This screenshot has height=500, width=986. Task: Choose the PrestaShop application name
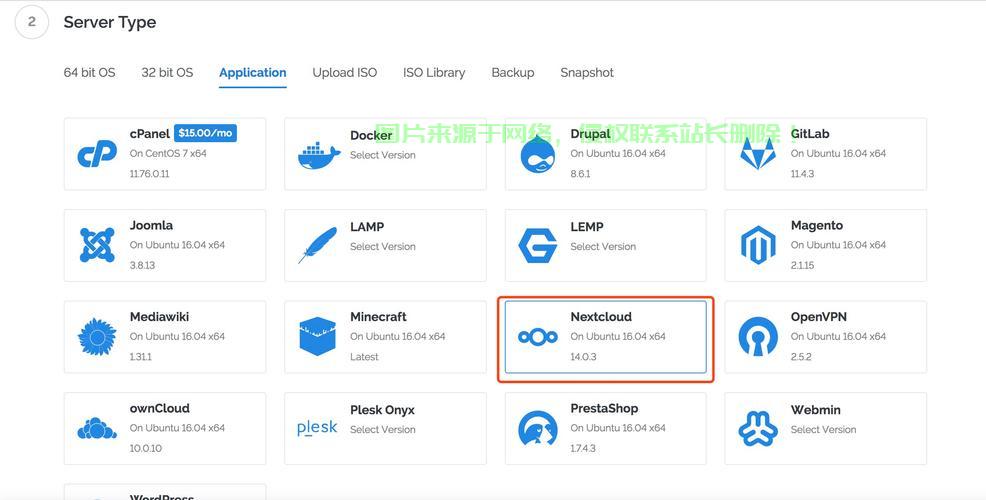coord(604,408)
